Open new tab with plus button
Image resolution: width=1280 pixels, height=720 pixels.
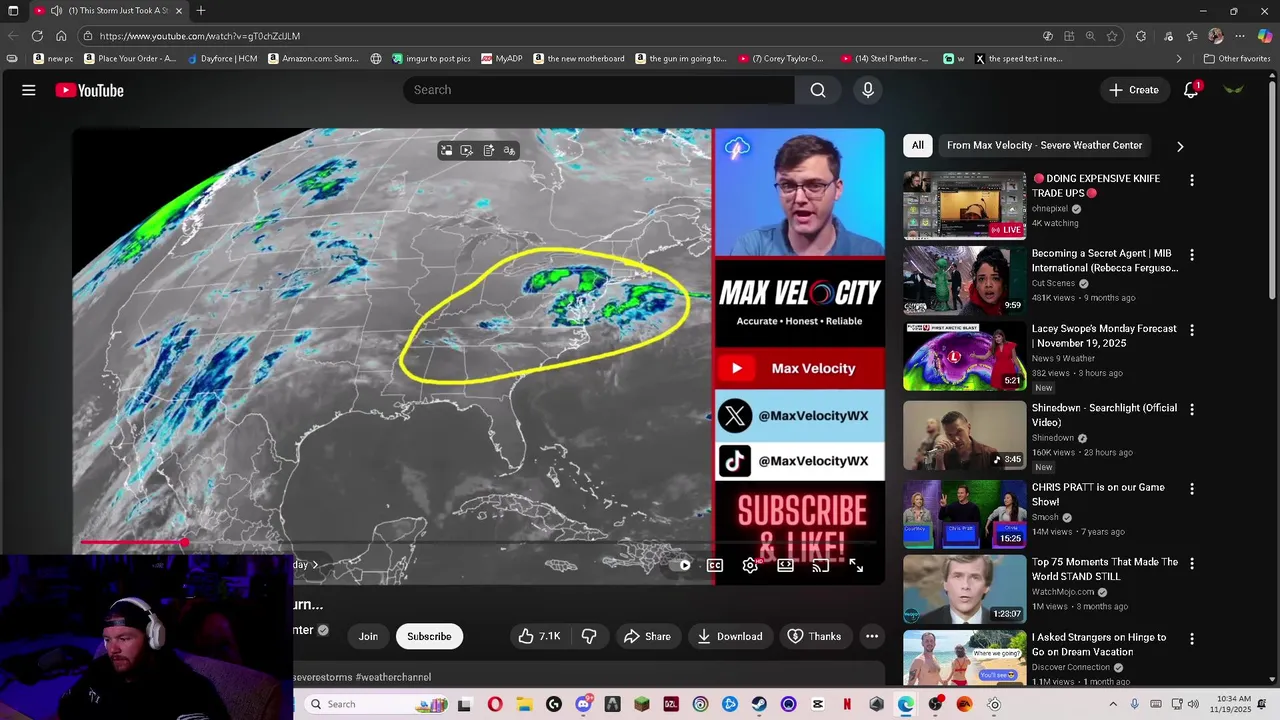[201, 11]
